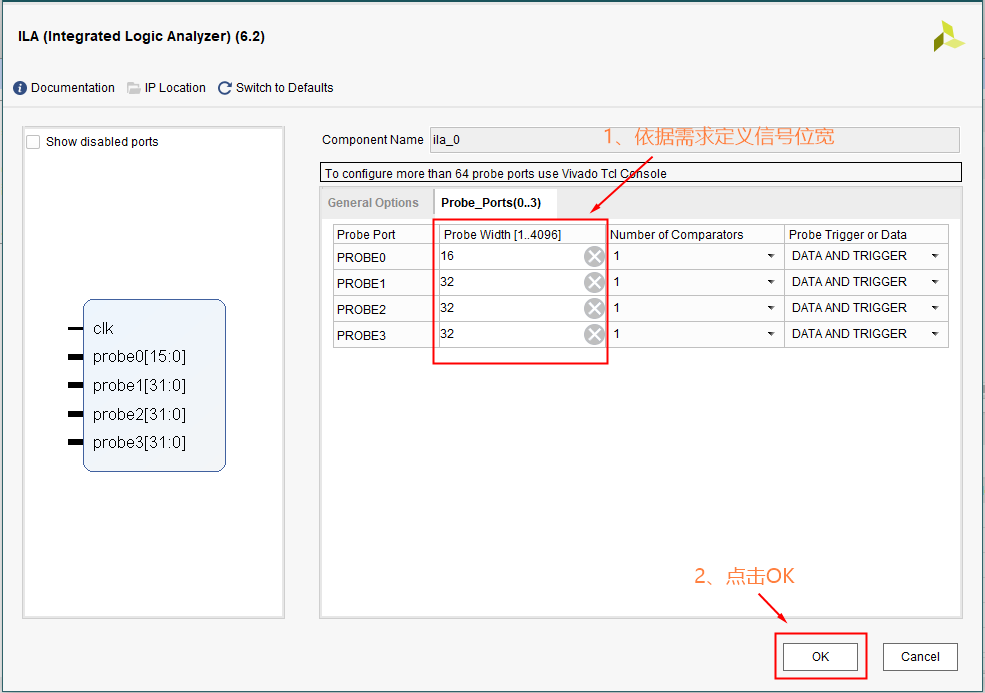The image size is (985, 693).
Task: Click the probe3[31:0] port in diagram
Action: point(139,443)
